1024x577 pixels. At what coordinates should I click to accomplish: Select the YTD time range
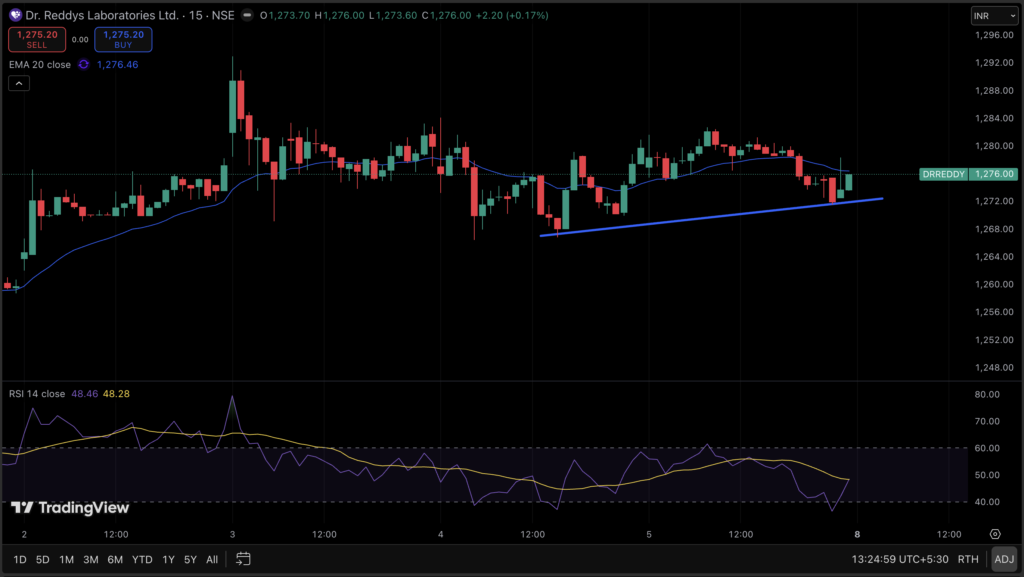142,559
